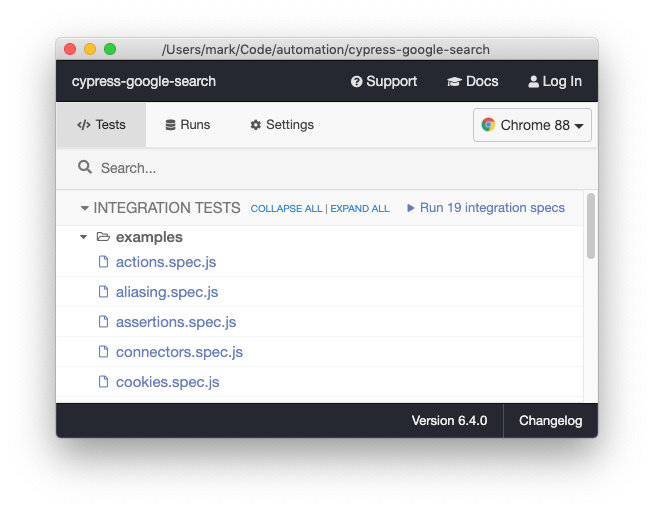Click the code brackets icon on Tests
Screen dimensions: 654x512
84,125
